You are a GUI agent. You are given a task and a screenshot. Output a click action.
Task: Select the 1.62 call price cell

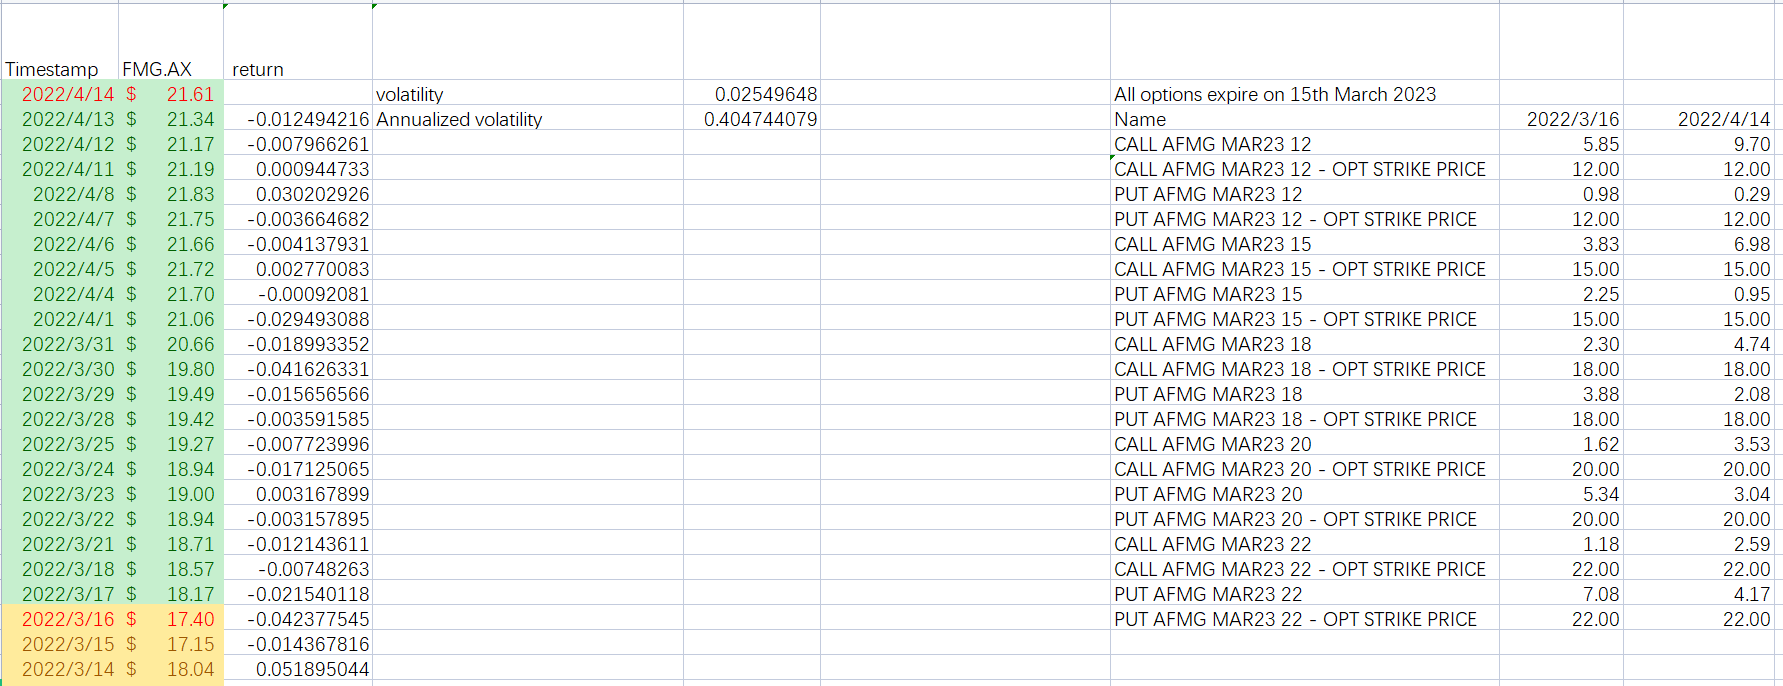(x=1561, y=444)
